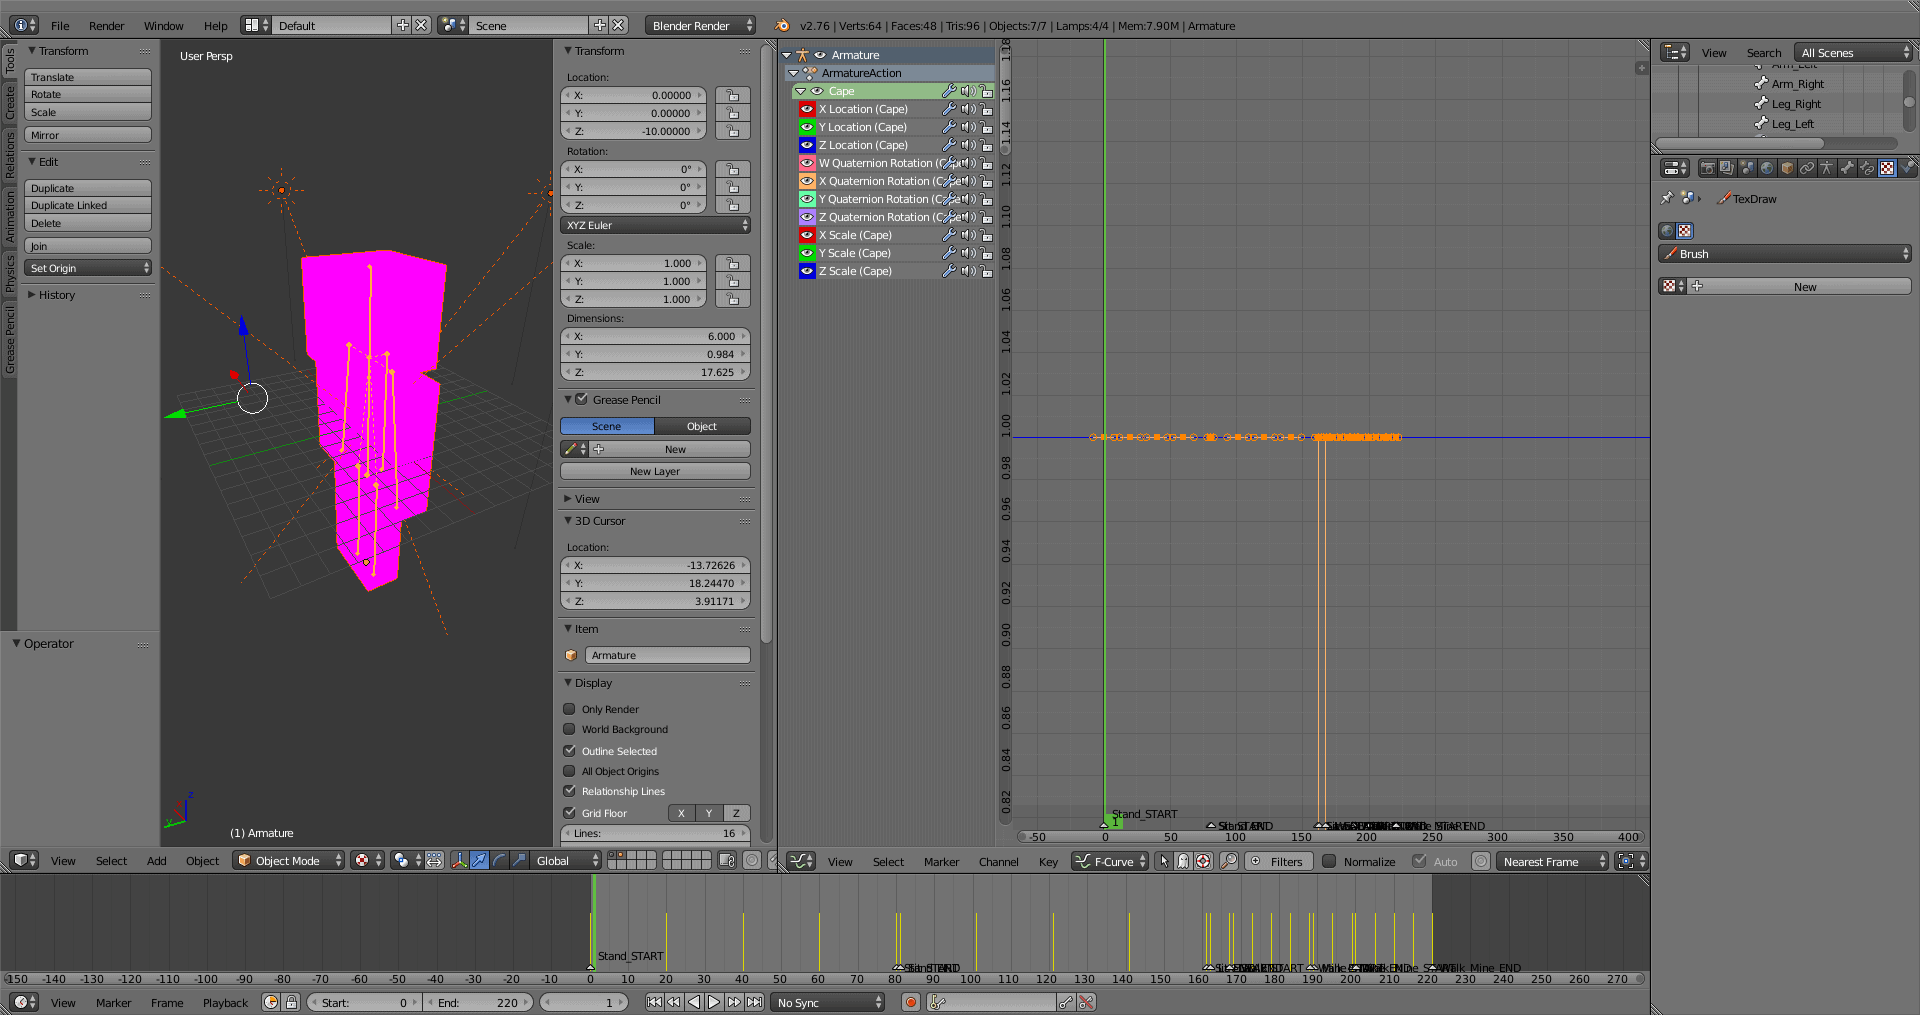Click the graph editor magnifier search icon
The width and height of the screenshot is (1920, 1015).
pyautogui.click(x=1229, y=861)
